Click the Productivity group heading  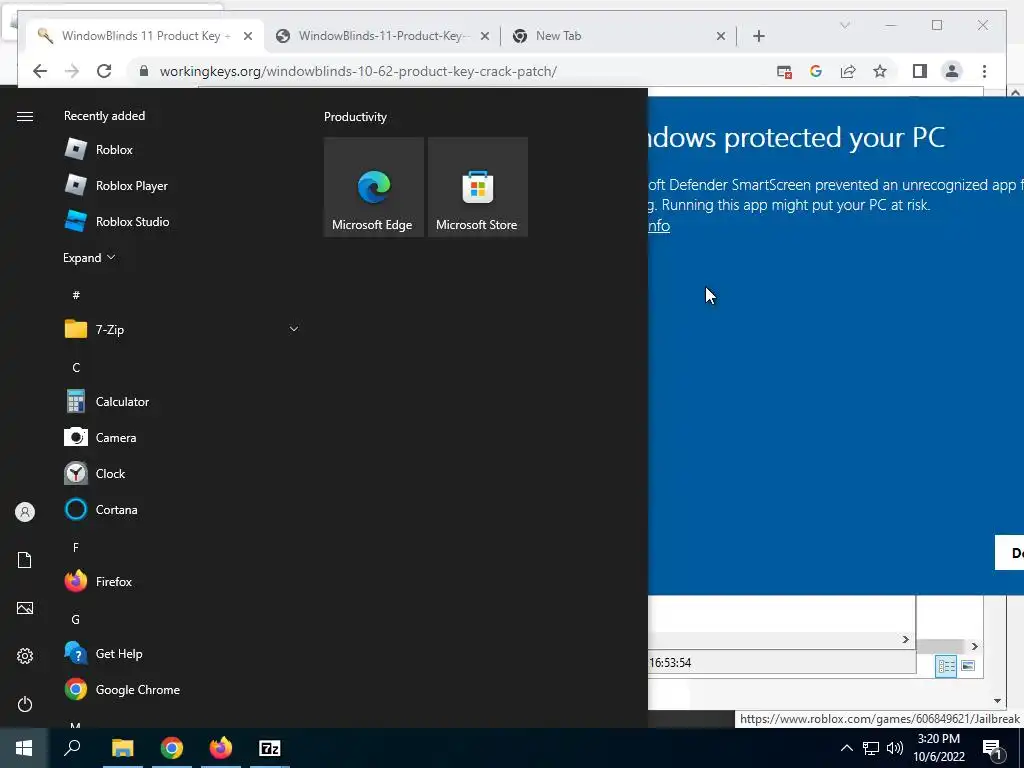coord(355,117)
